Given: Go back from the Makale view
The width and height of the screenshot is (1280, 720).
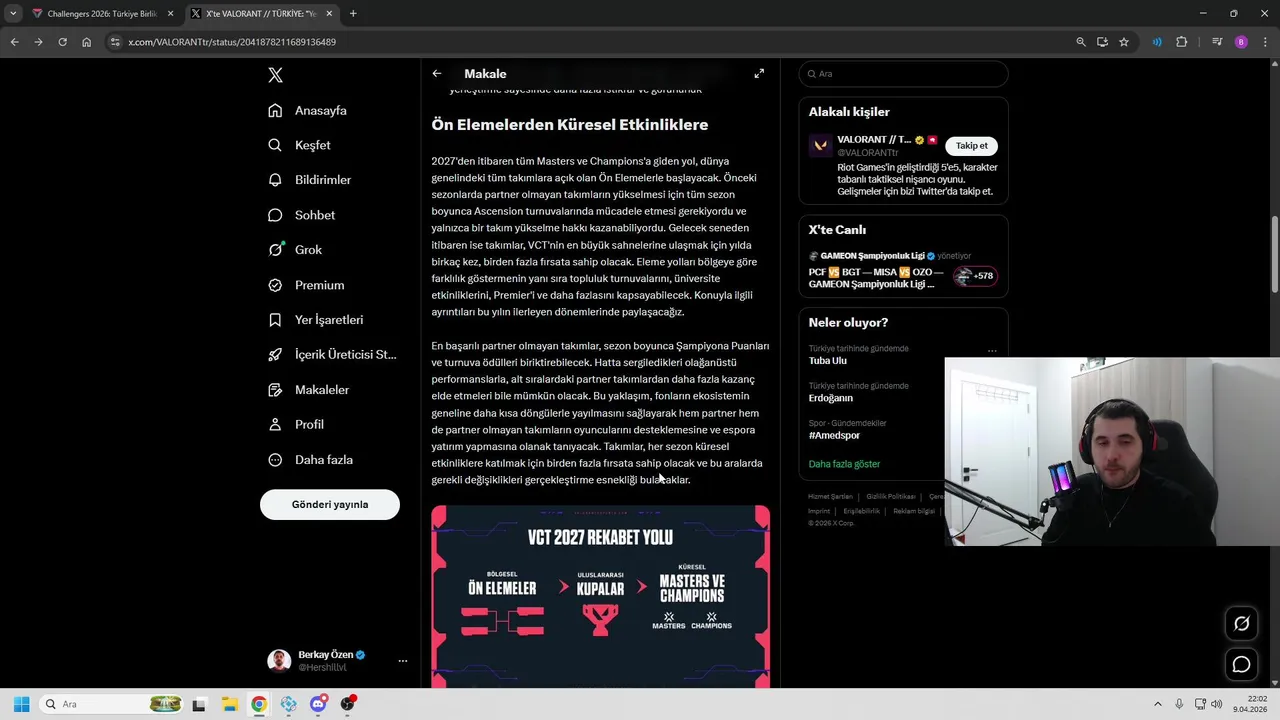Looking at the screenshot, I should click(x=437, y=74).
